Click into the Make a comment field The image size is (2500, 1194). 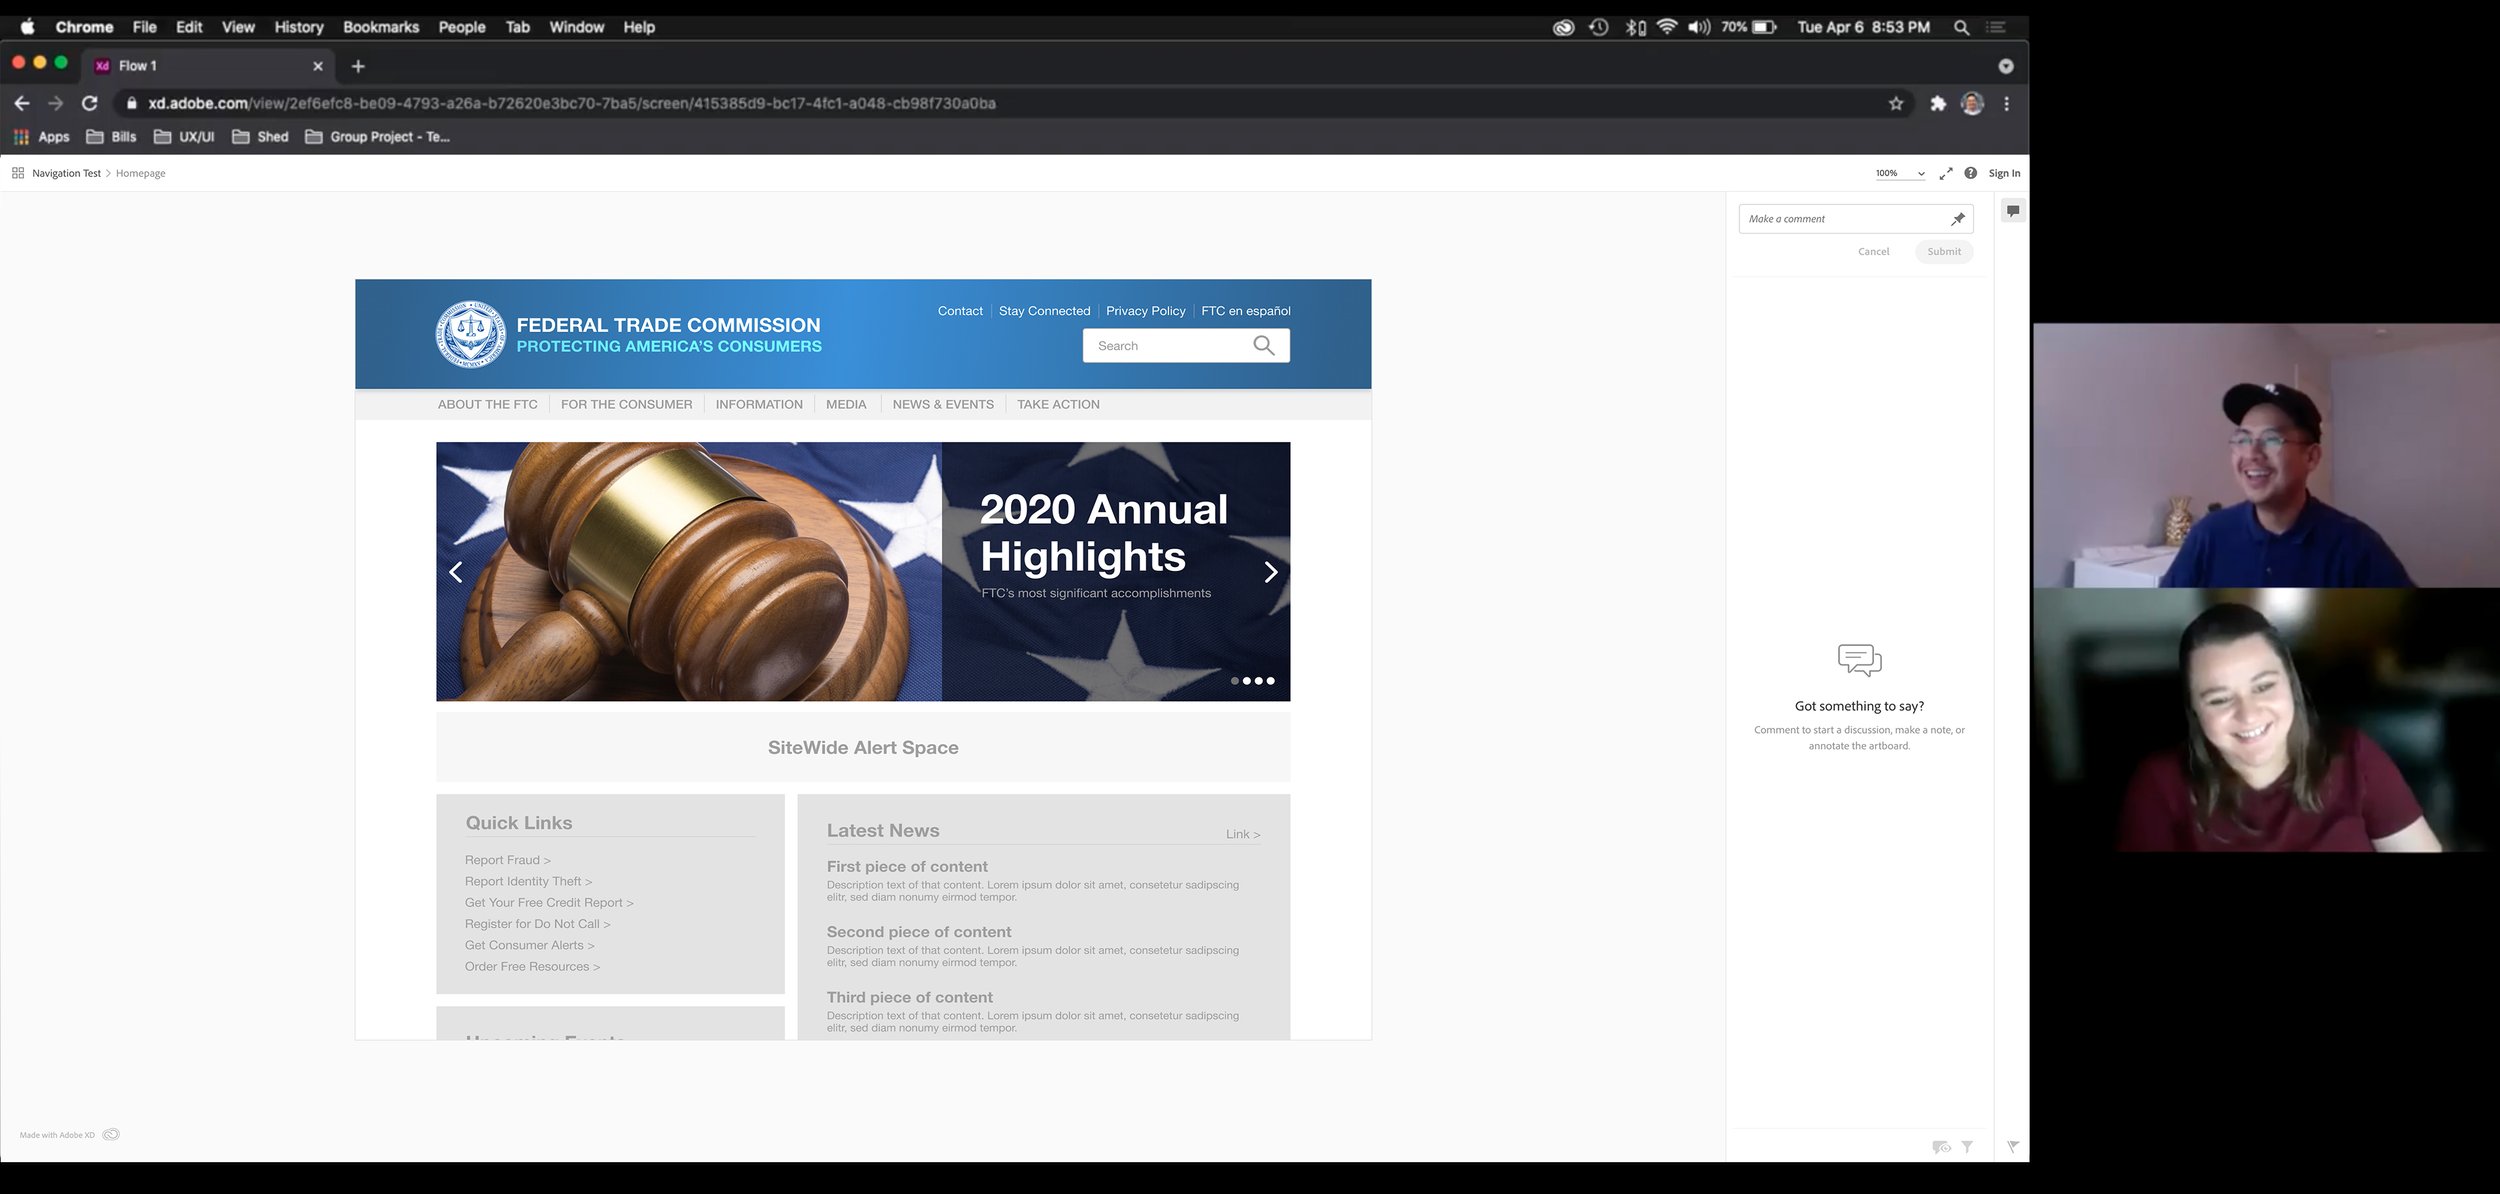(x=1840, y=219)
